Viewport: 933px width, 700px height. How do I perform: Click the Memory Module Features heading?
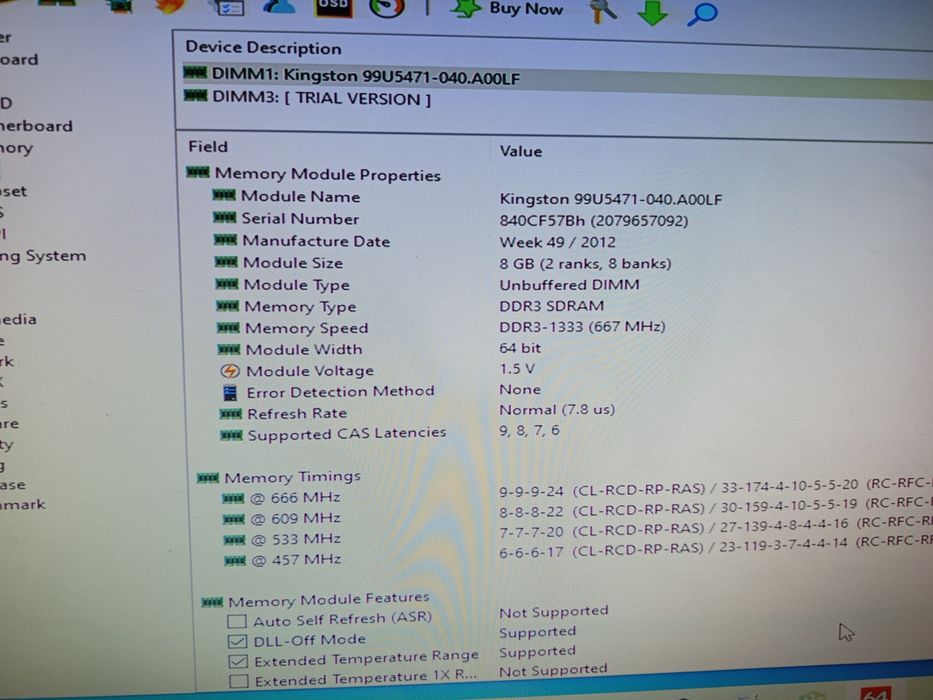pyautogui.click(x=328, y=600)
